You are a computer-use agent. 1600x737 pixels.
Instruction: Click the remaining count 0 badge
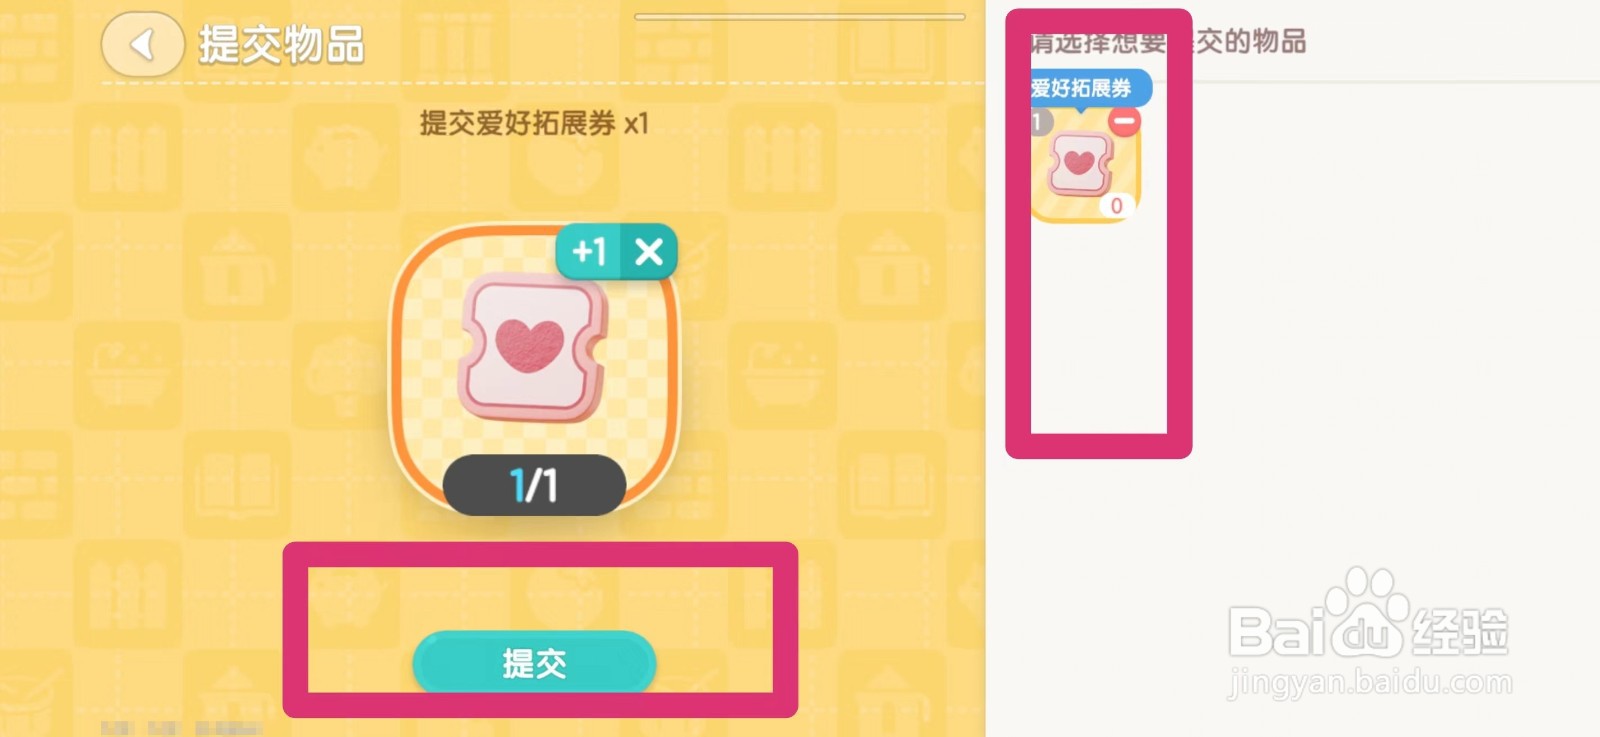1117,205
